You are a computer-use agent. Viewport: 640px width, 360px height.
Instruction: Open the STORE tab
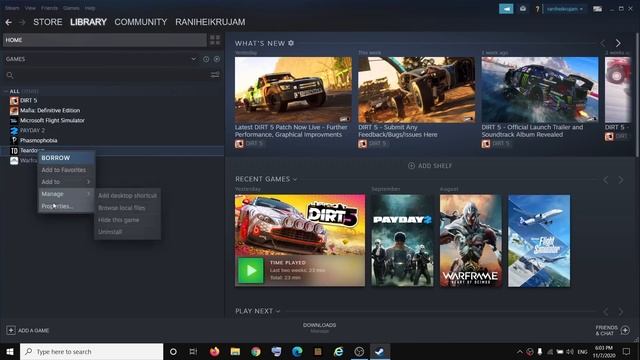tap(48, 22)
